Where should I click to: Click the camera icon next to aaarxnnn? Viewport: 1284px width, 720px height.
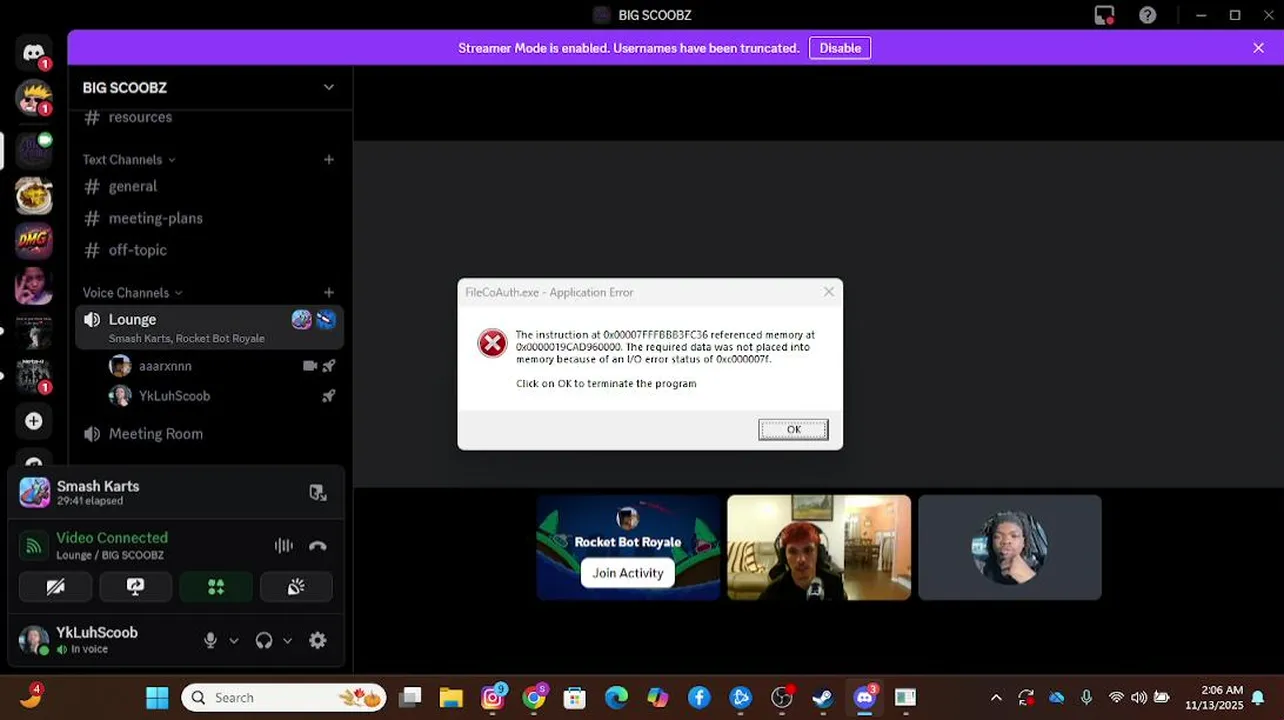click(x=309, y=366)
